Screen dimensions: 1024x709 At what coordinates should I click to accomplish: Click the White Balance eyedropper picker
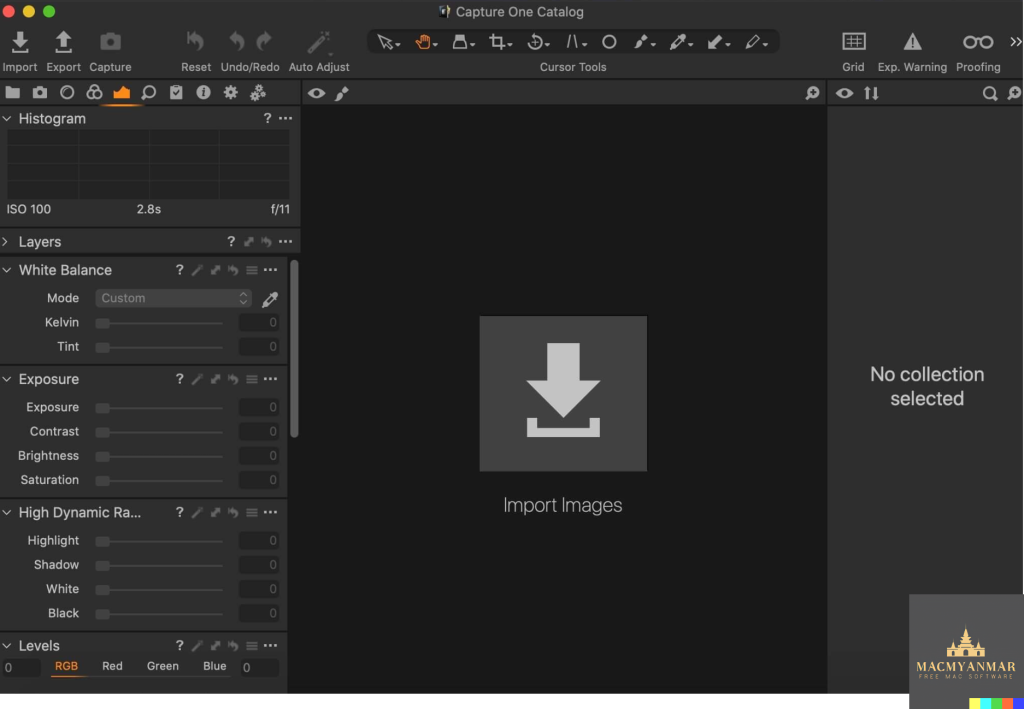[x=270, y=299]
